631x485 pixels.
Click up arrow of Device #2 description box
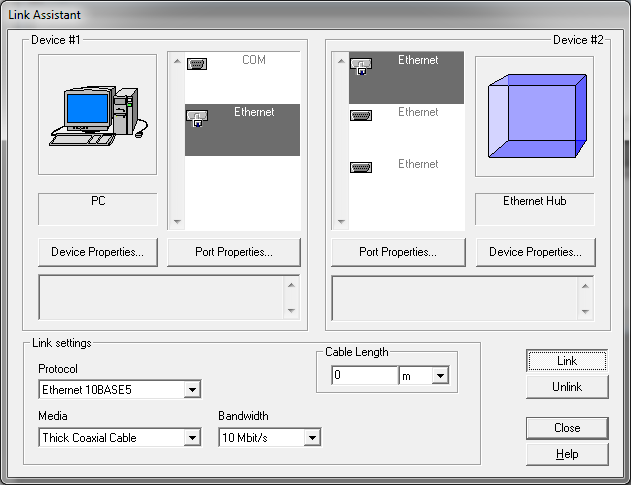(585, 286)
